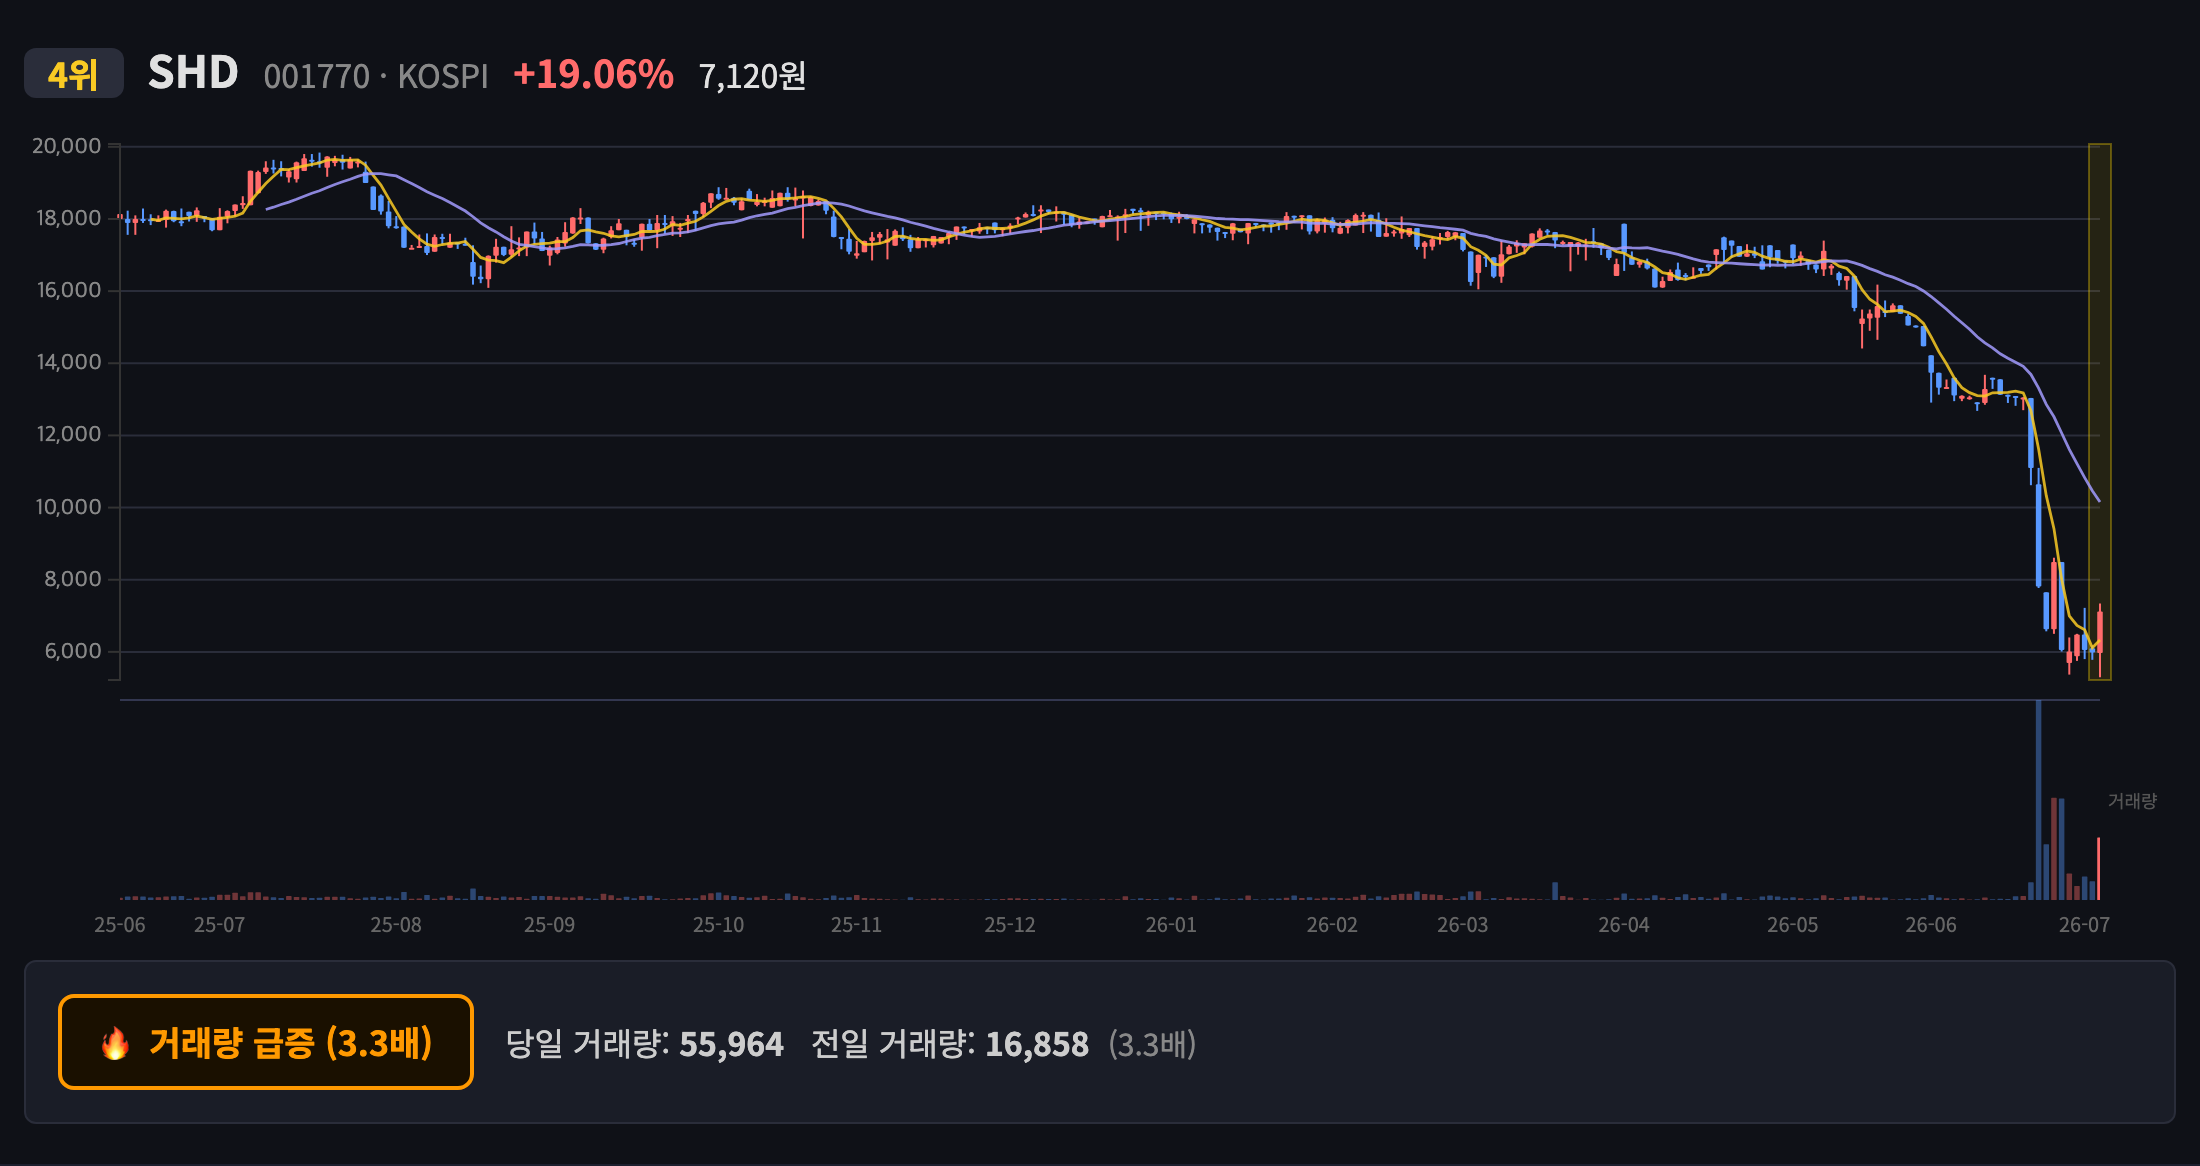Click the 25-08 date label

coord(396,925)
